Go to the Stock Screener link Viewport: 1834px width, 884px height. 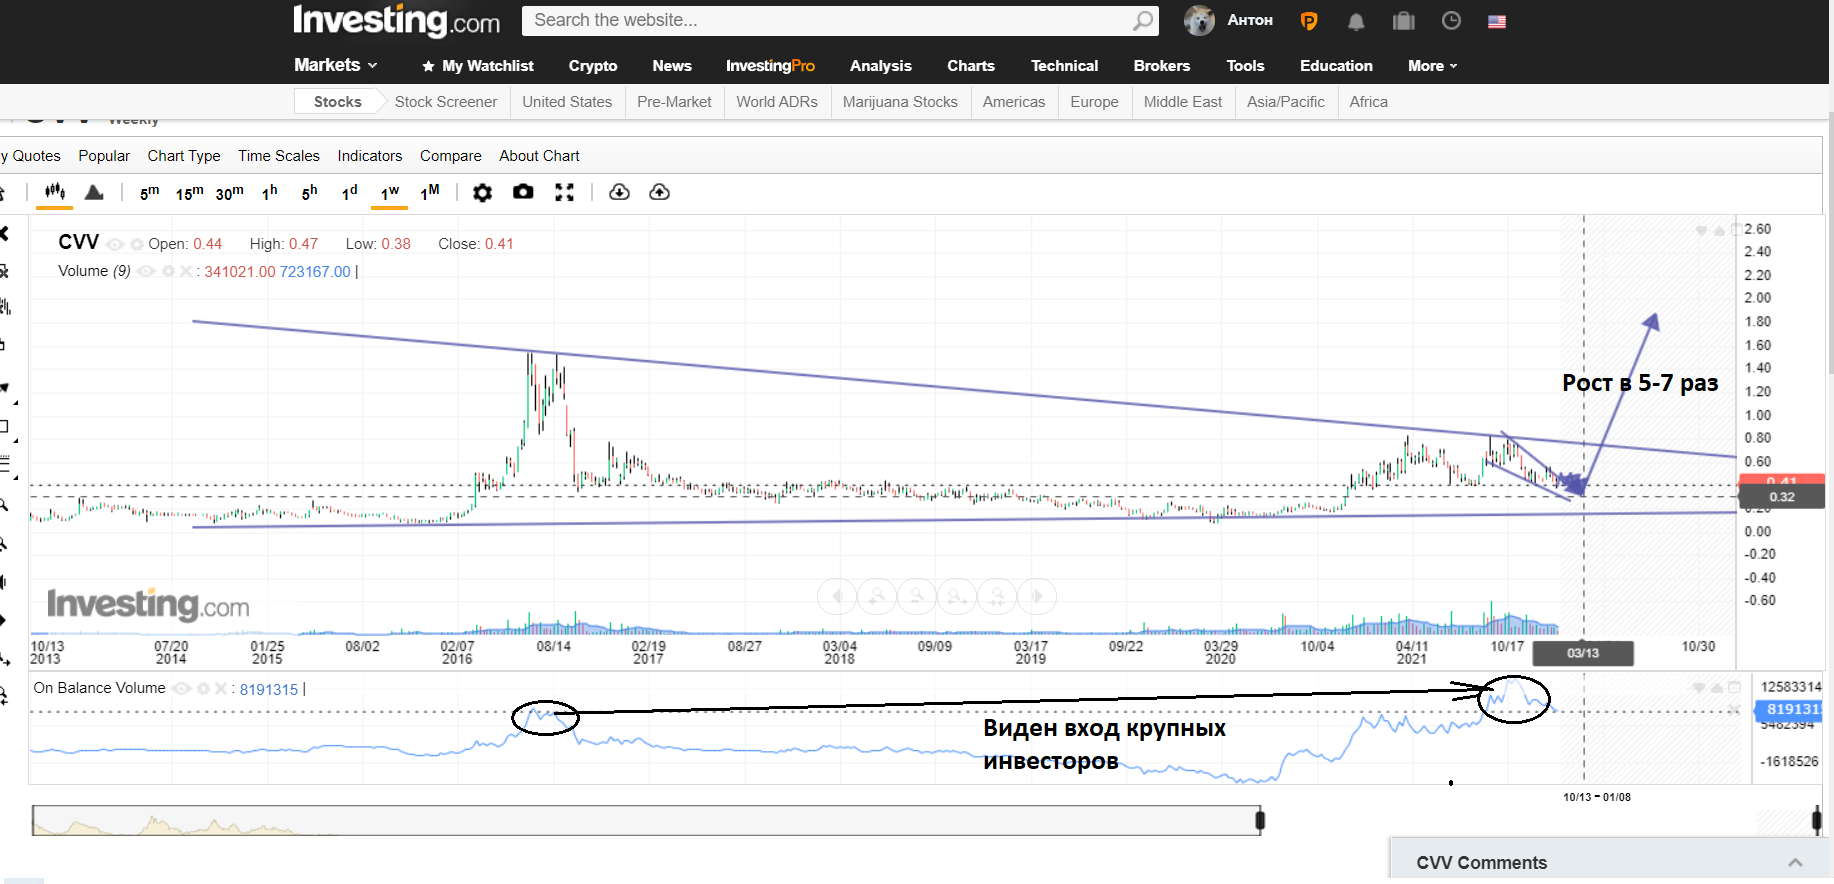[445, 102]
